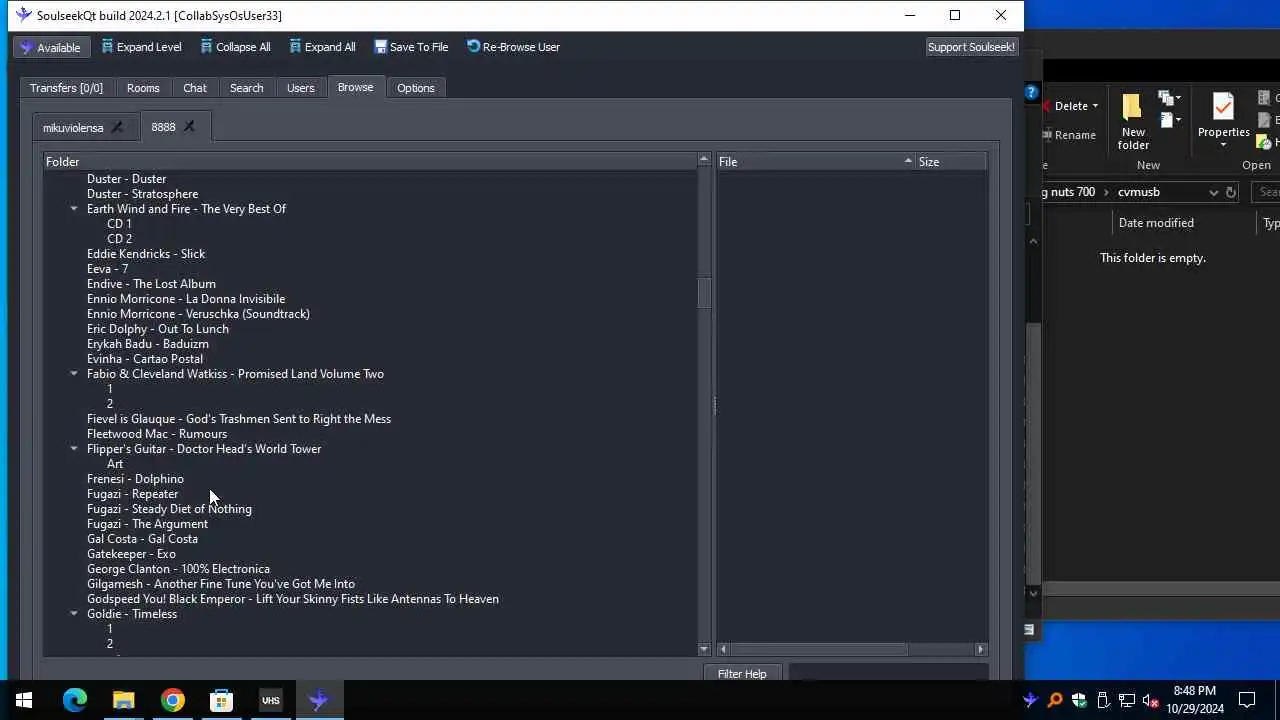Launch Microsoft Edge from taskbar

point(75,700)
